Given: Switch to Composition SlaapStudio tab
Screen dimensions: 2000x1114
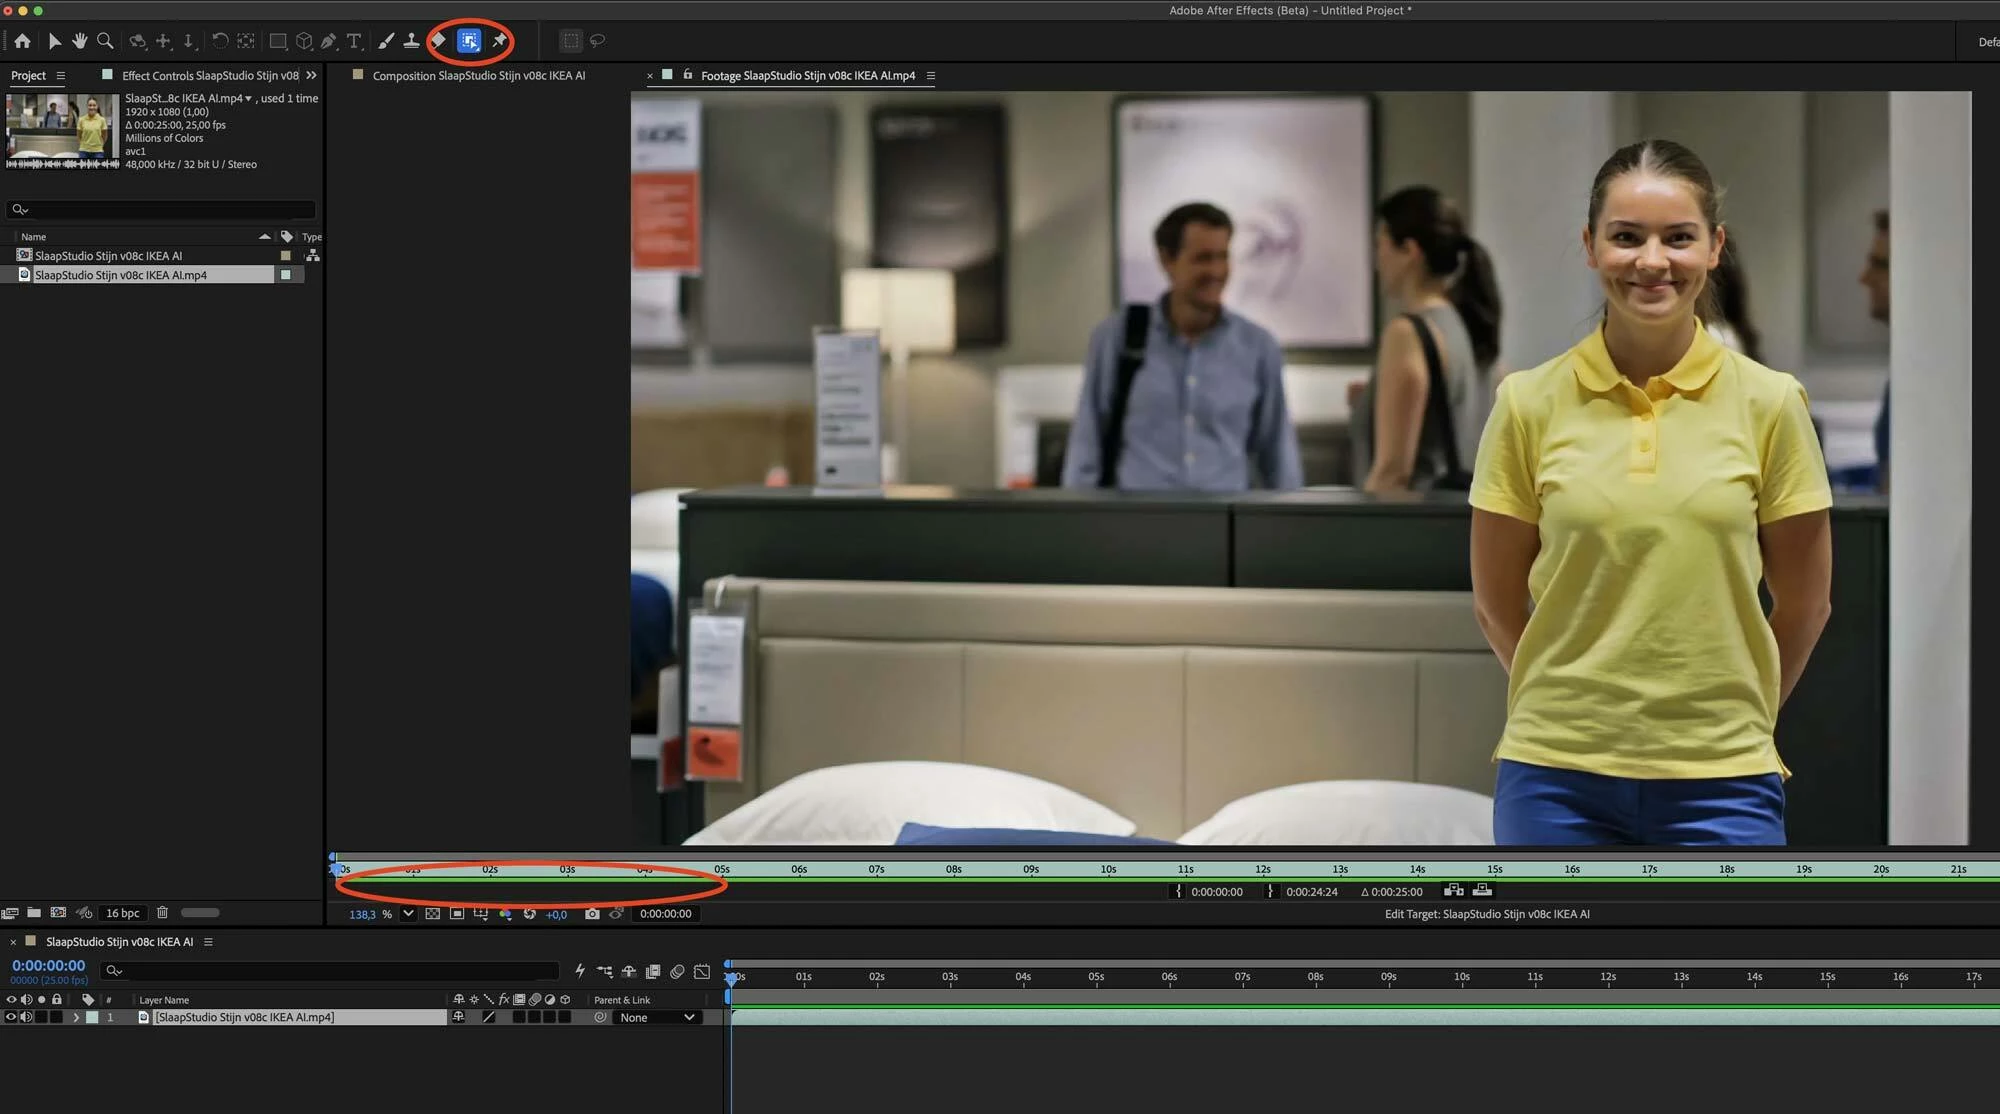Looking at the screenshot, I should 478,76.
